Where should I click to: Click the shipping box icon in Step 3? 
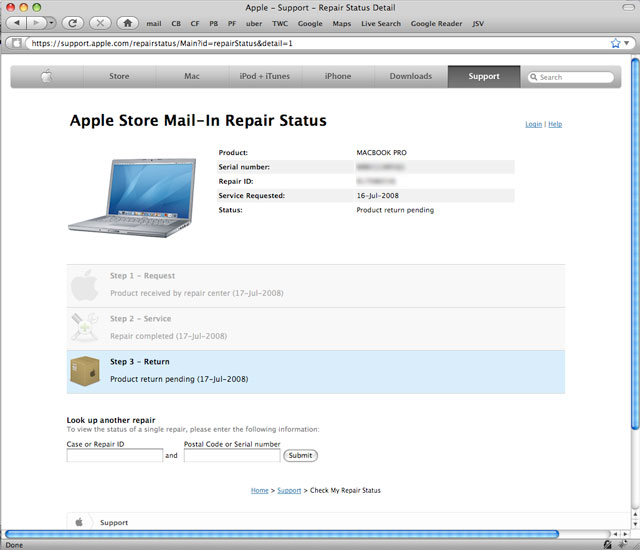(85, 370)
